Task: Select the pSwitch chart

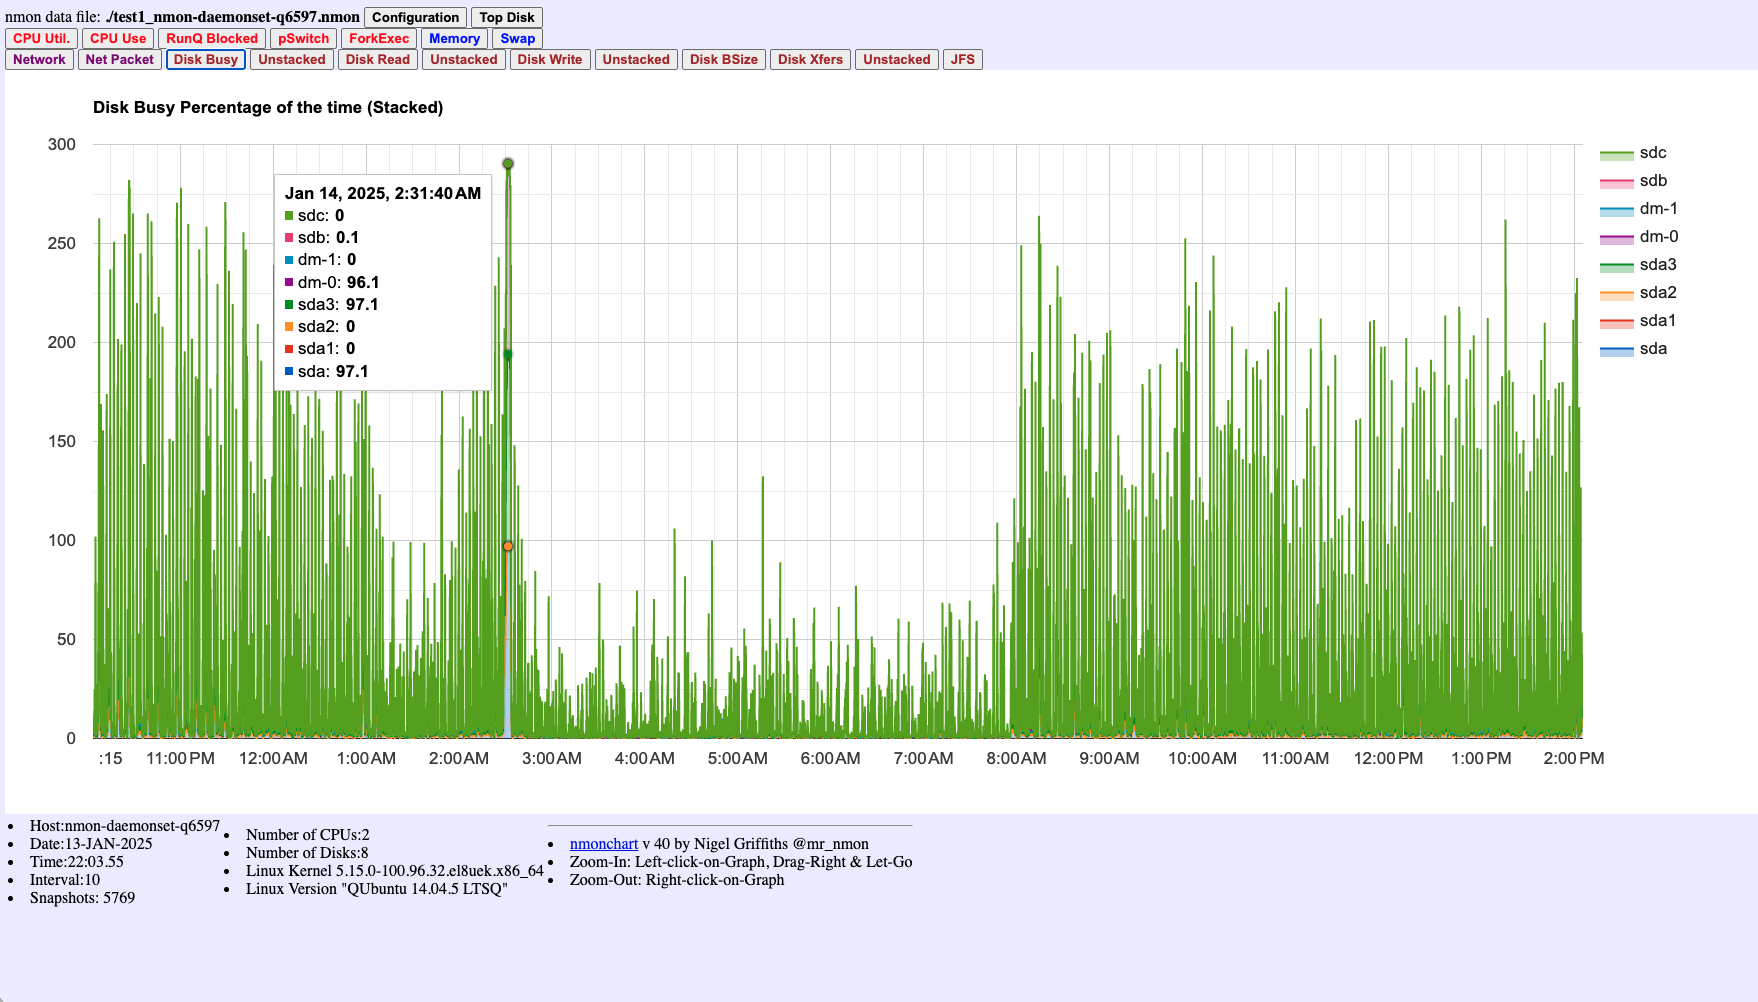Action: 302,38
